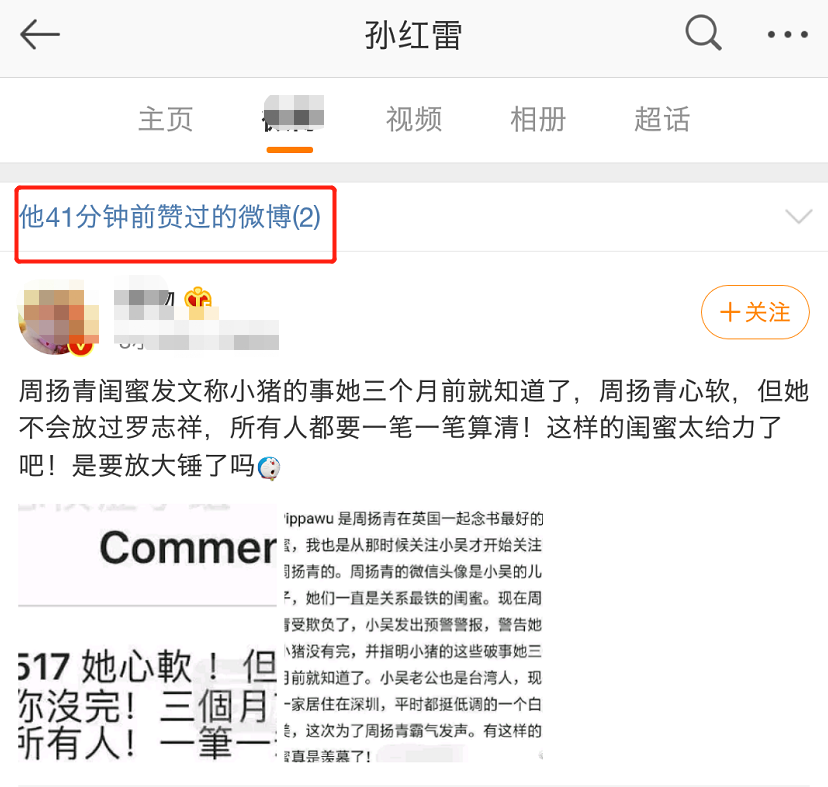The height and width of the screenshot is (787, 828).
Task: Click the 孙红雷 page title
Action: pyautogui.click(x=413, y=35)
